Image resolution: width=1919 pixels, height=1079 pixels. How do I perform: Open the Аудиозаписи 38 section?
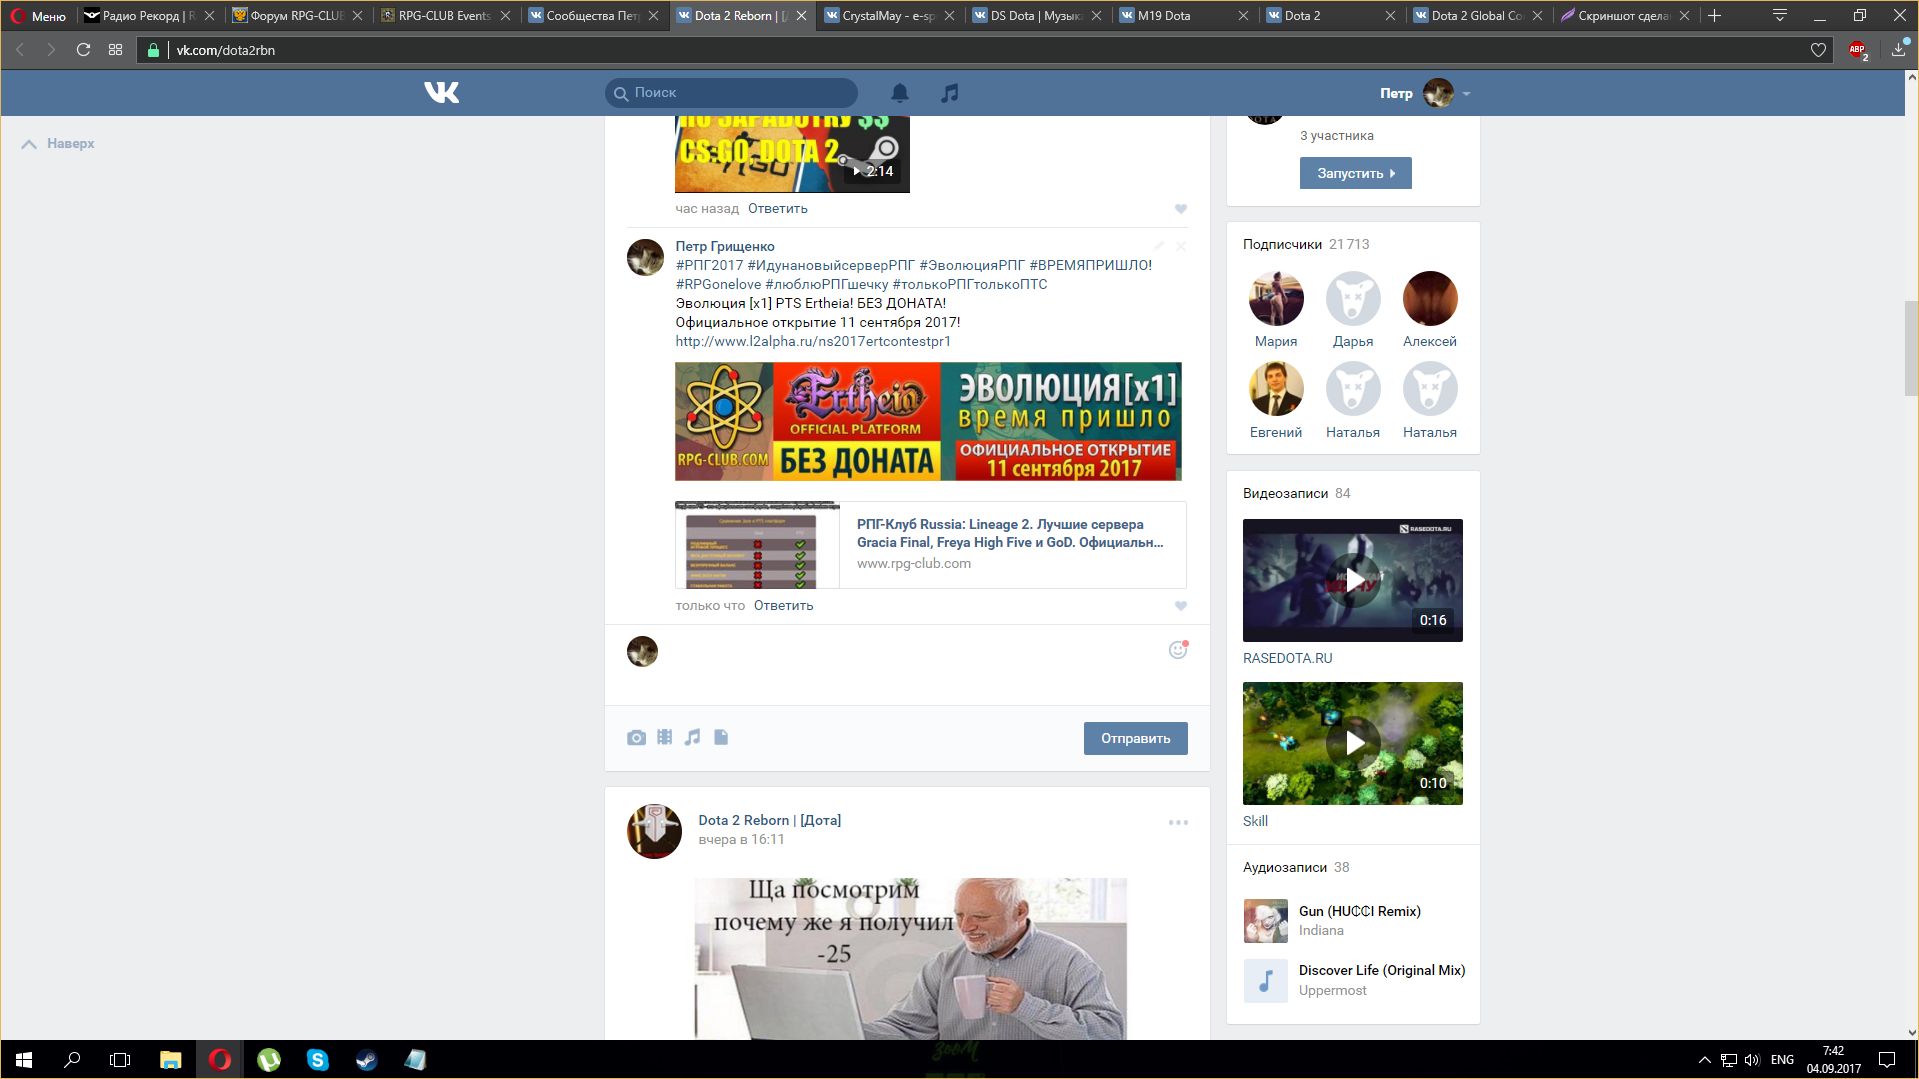(1296, 867)
